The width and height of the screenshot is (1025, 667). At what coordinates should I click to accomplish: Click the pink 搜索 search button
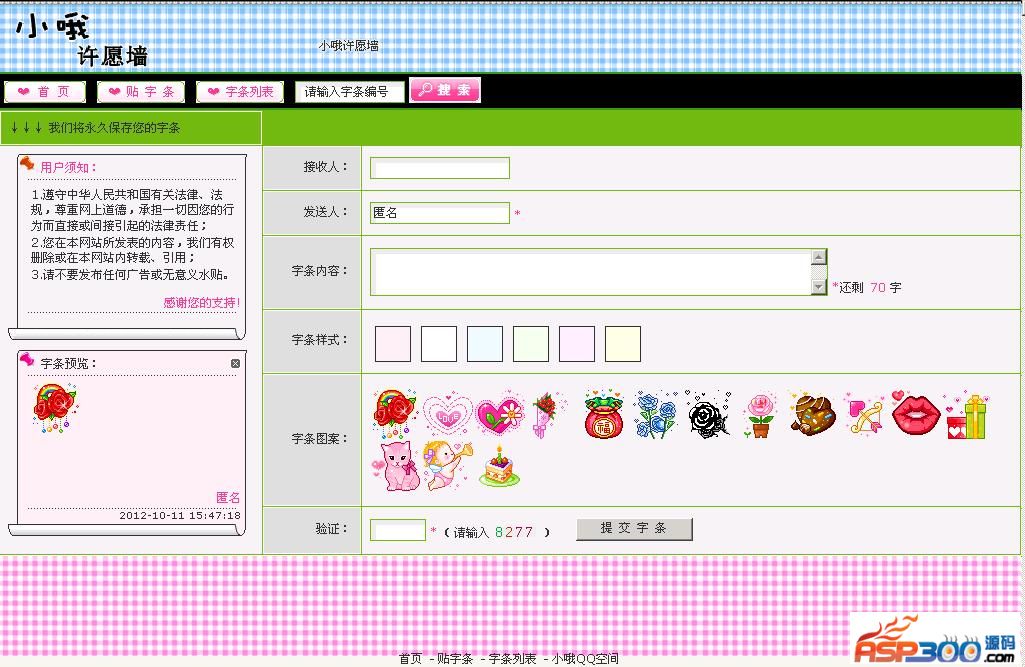point(445,90)
